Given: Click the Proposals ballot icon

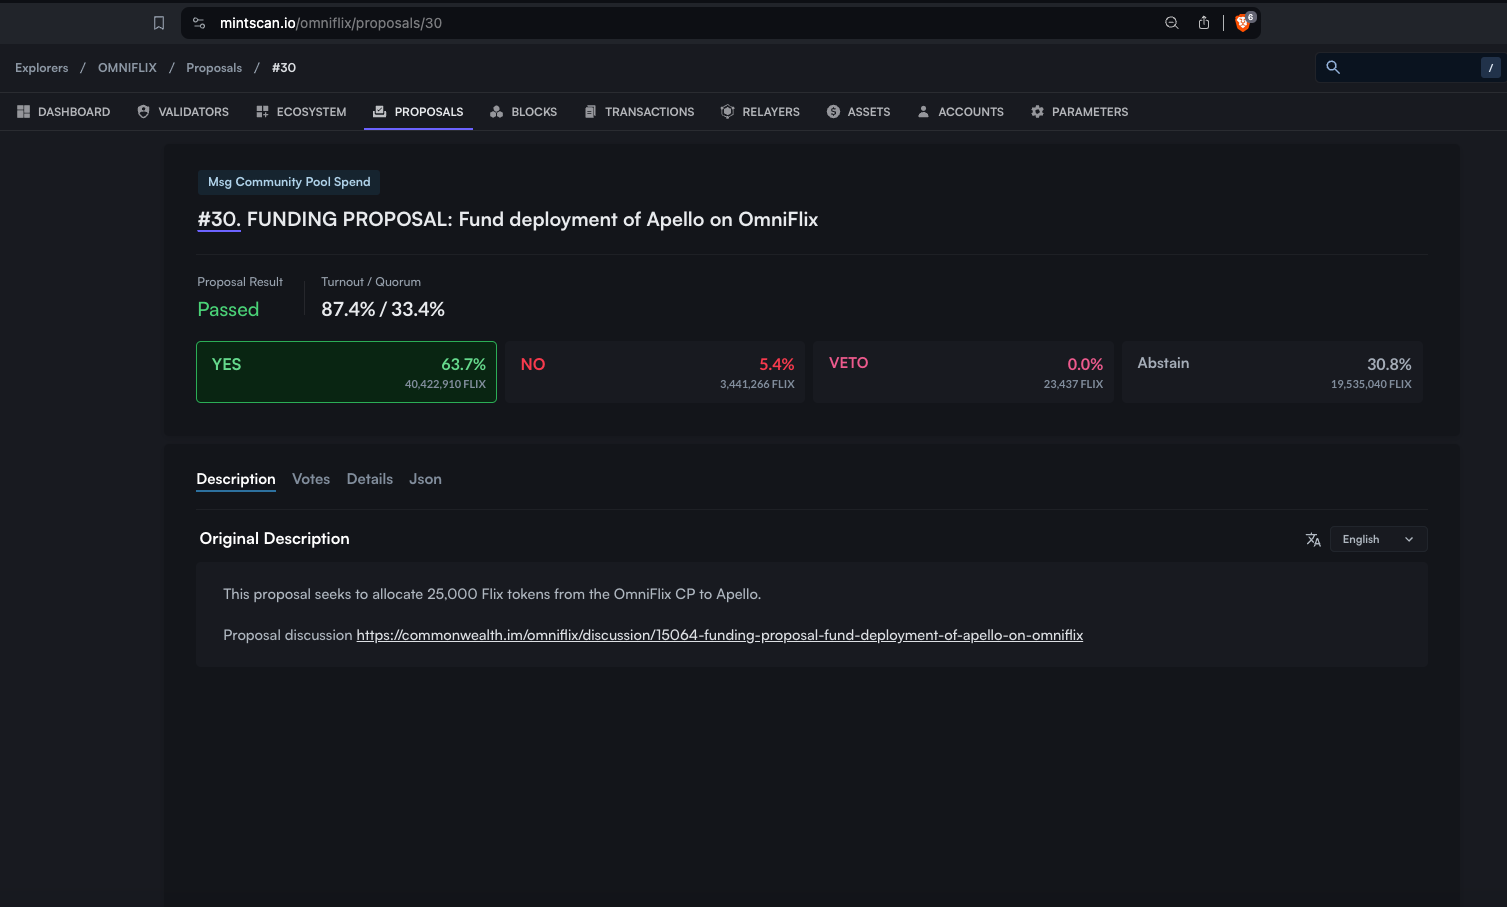Looking at the screenshot, I should pyautogui.click(x=380, y=112).
